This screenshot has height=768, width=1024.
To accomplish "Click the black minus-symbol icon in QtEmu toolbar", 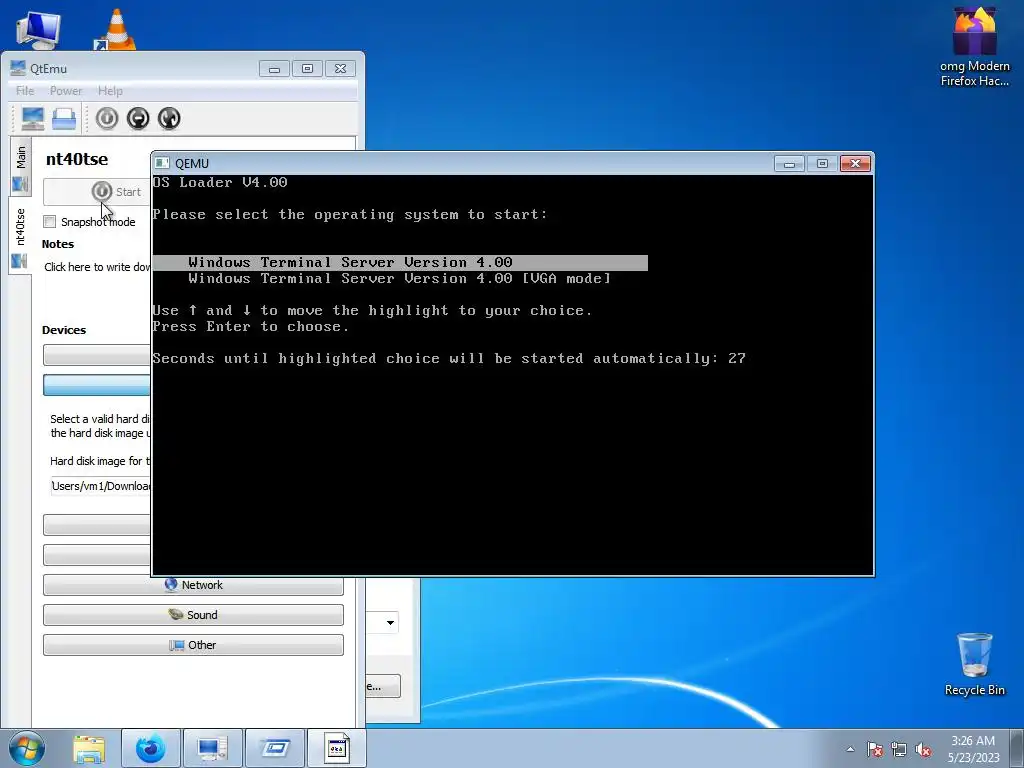I will (138, 118).
